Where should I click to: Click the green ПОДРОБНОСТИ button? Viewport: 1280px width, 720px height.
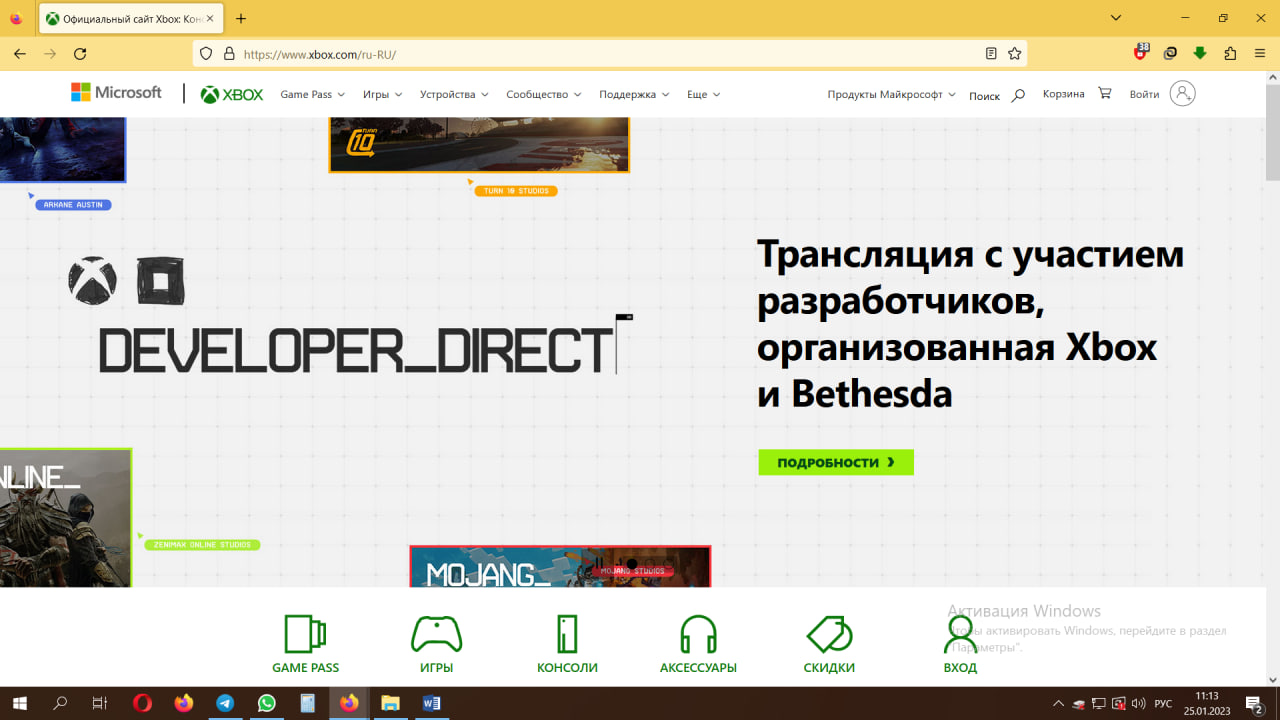[836, 462]
